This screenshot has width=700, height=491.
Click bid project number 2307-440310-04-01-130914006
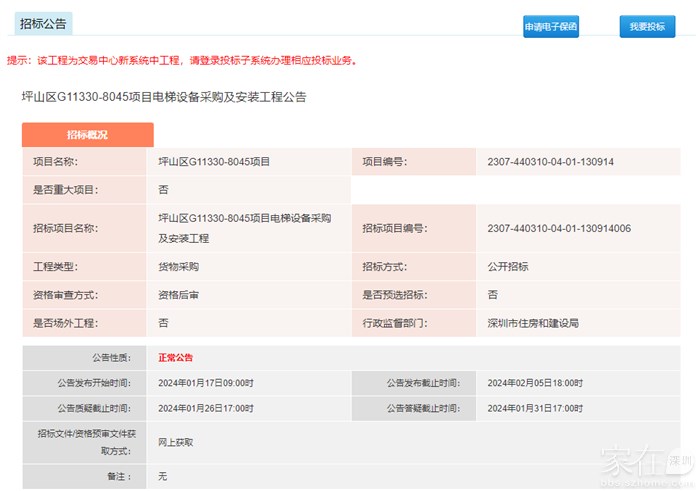click(558, 228)
